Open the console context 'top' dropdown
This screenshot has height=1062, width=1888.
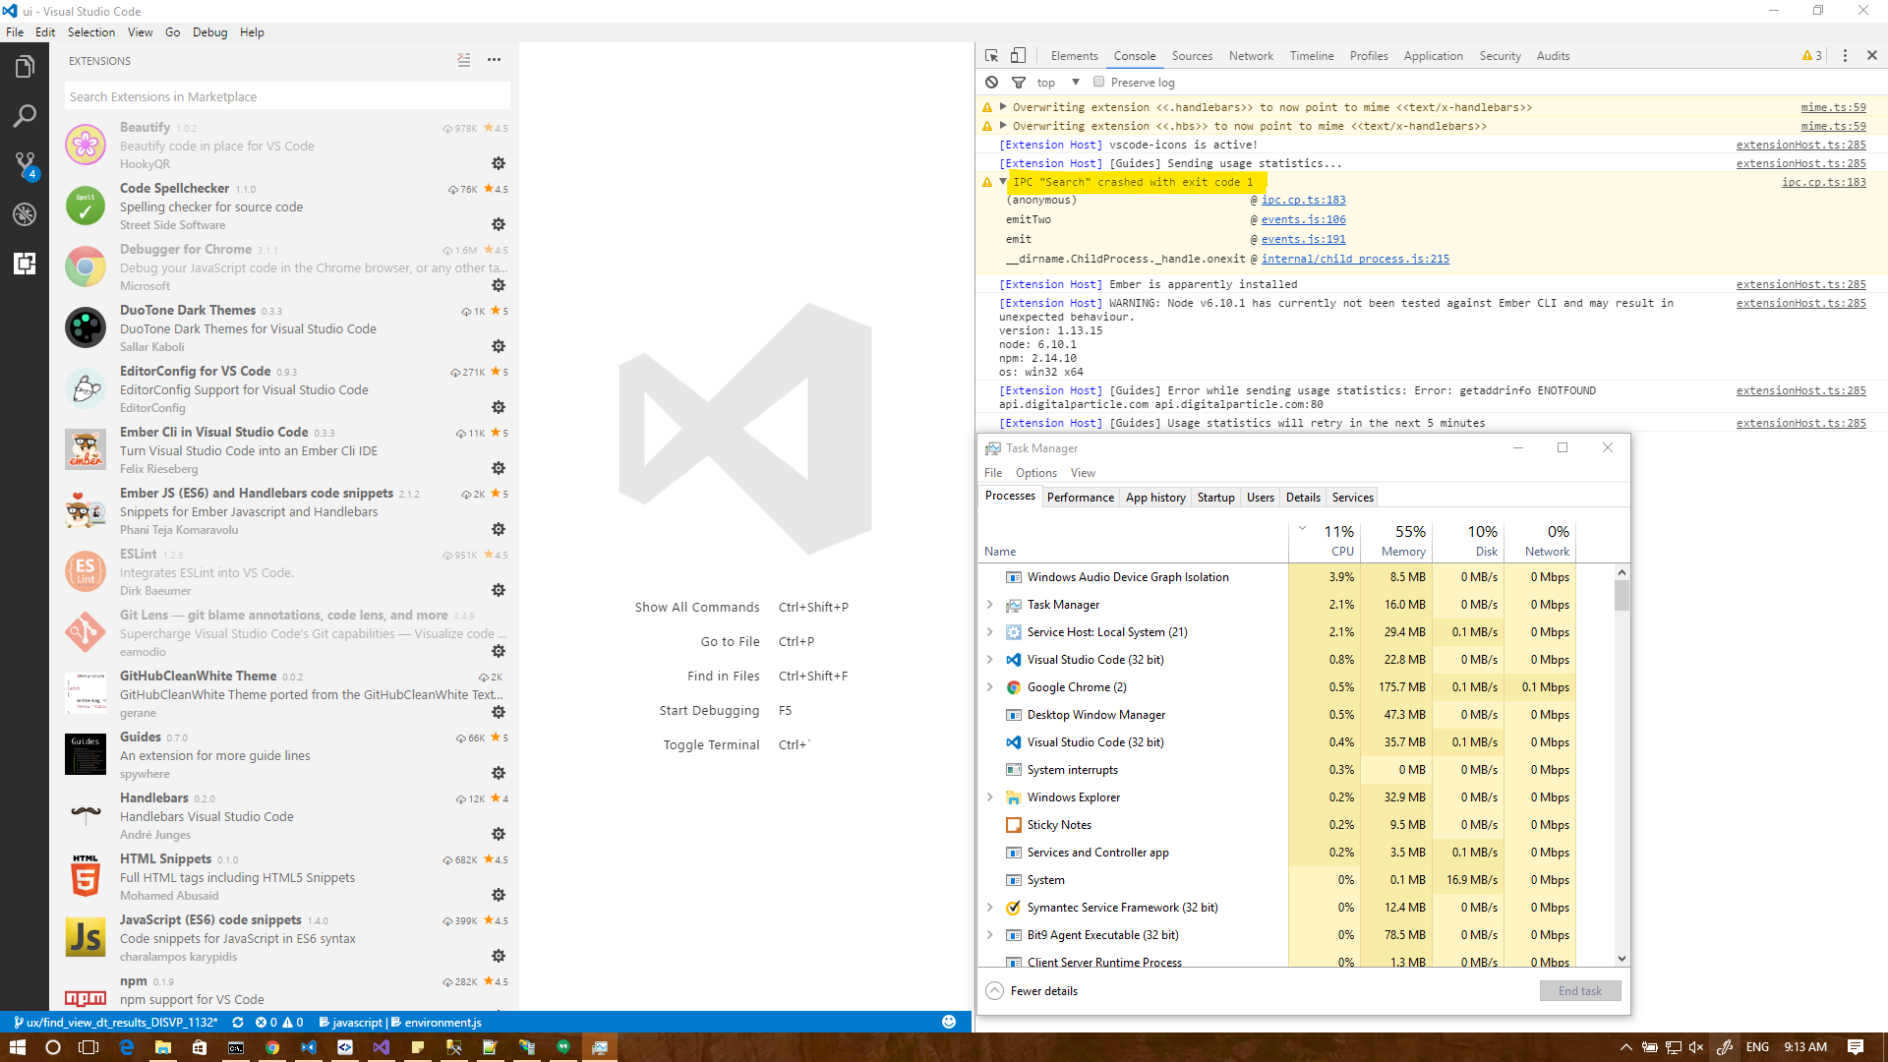pyautogui.click(x=1058, y=82)
